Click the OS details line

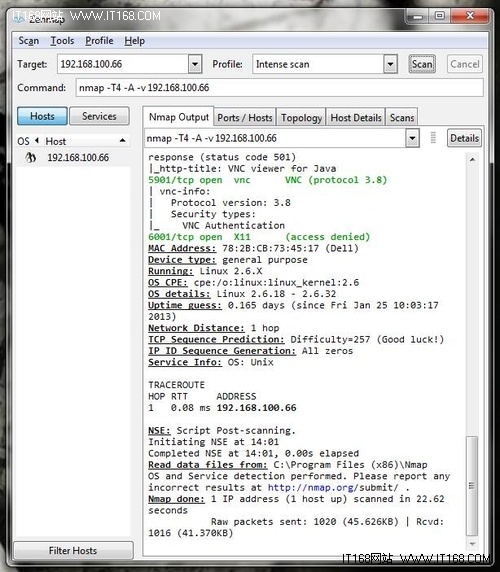pos(242,294)
